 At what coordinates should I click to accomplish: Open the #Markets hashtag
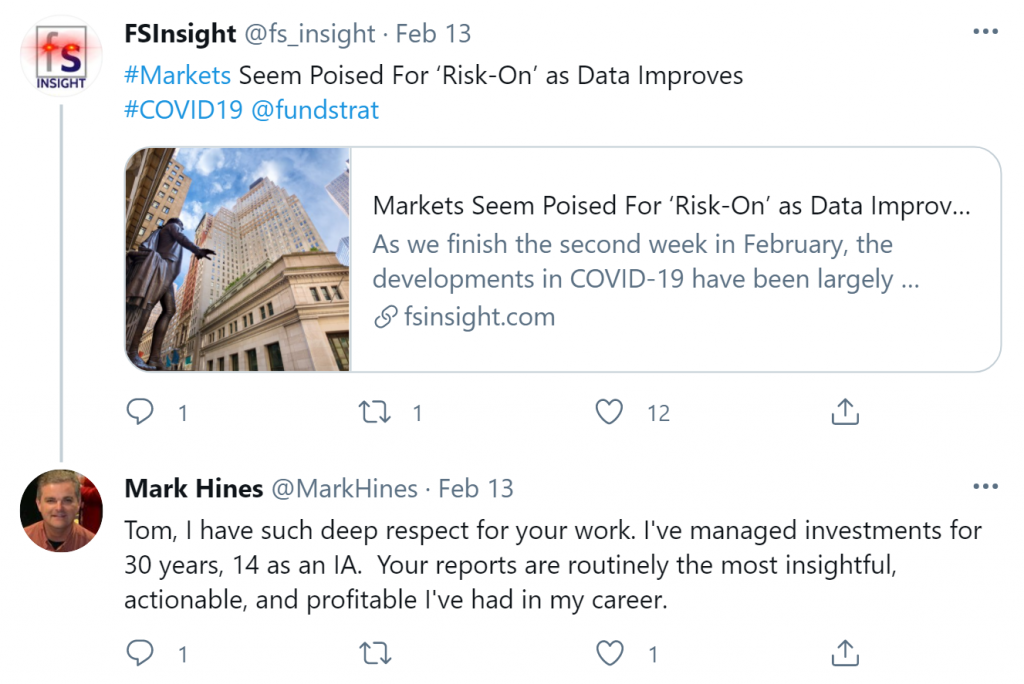pos(177,75)
